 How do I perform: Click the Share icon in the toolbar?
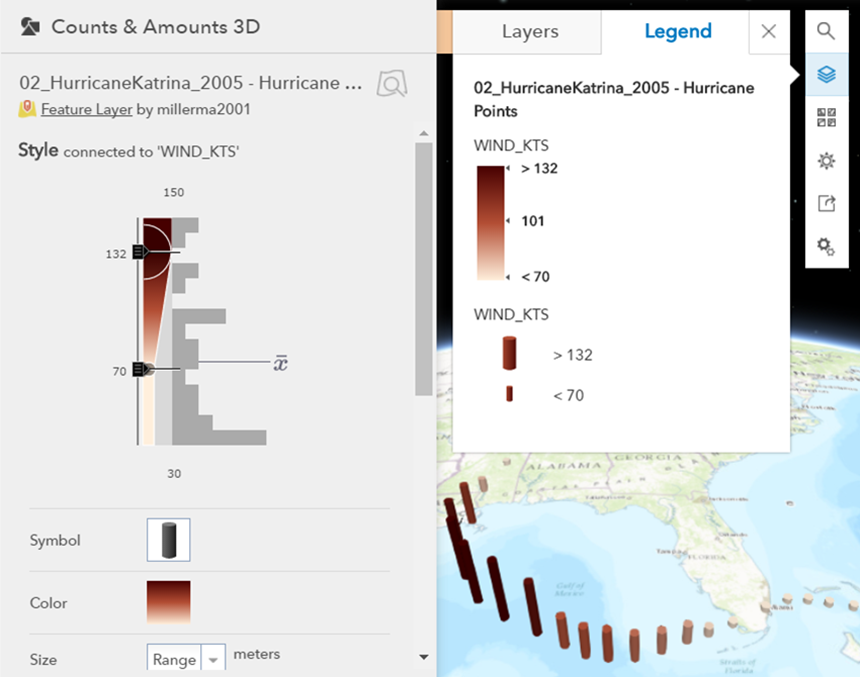tap(826, 204)
